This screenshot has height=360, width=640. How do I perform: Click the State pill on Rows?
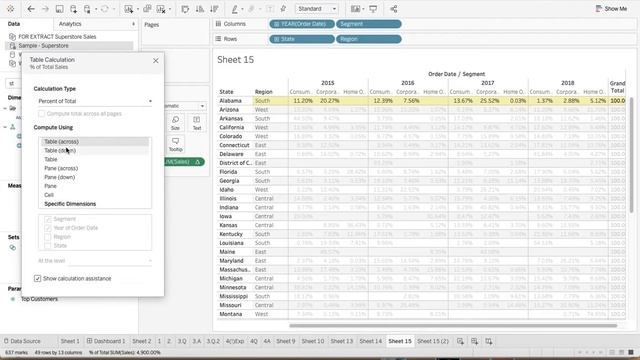coord(302,39)
